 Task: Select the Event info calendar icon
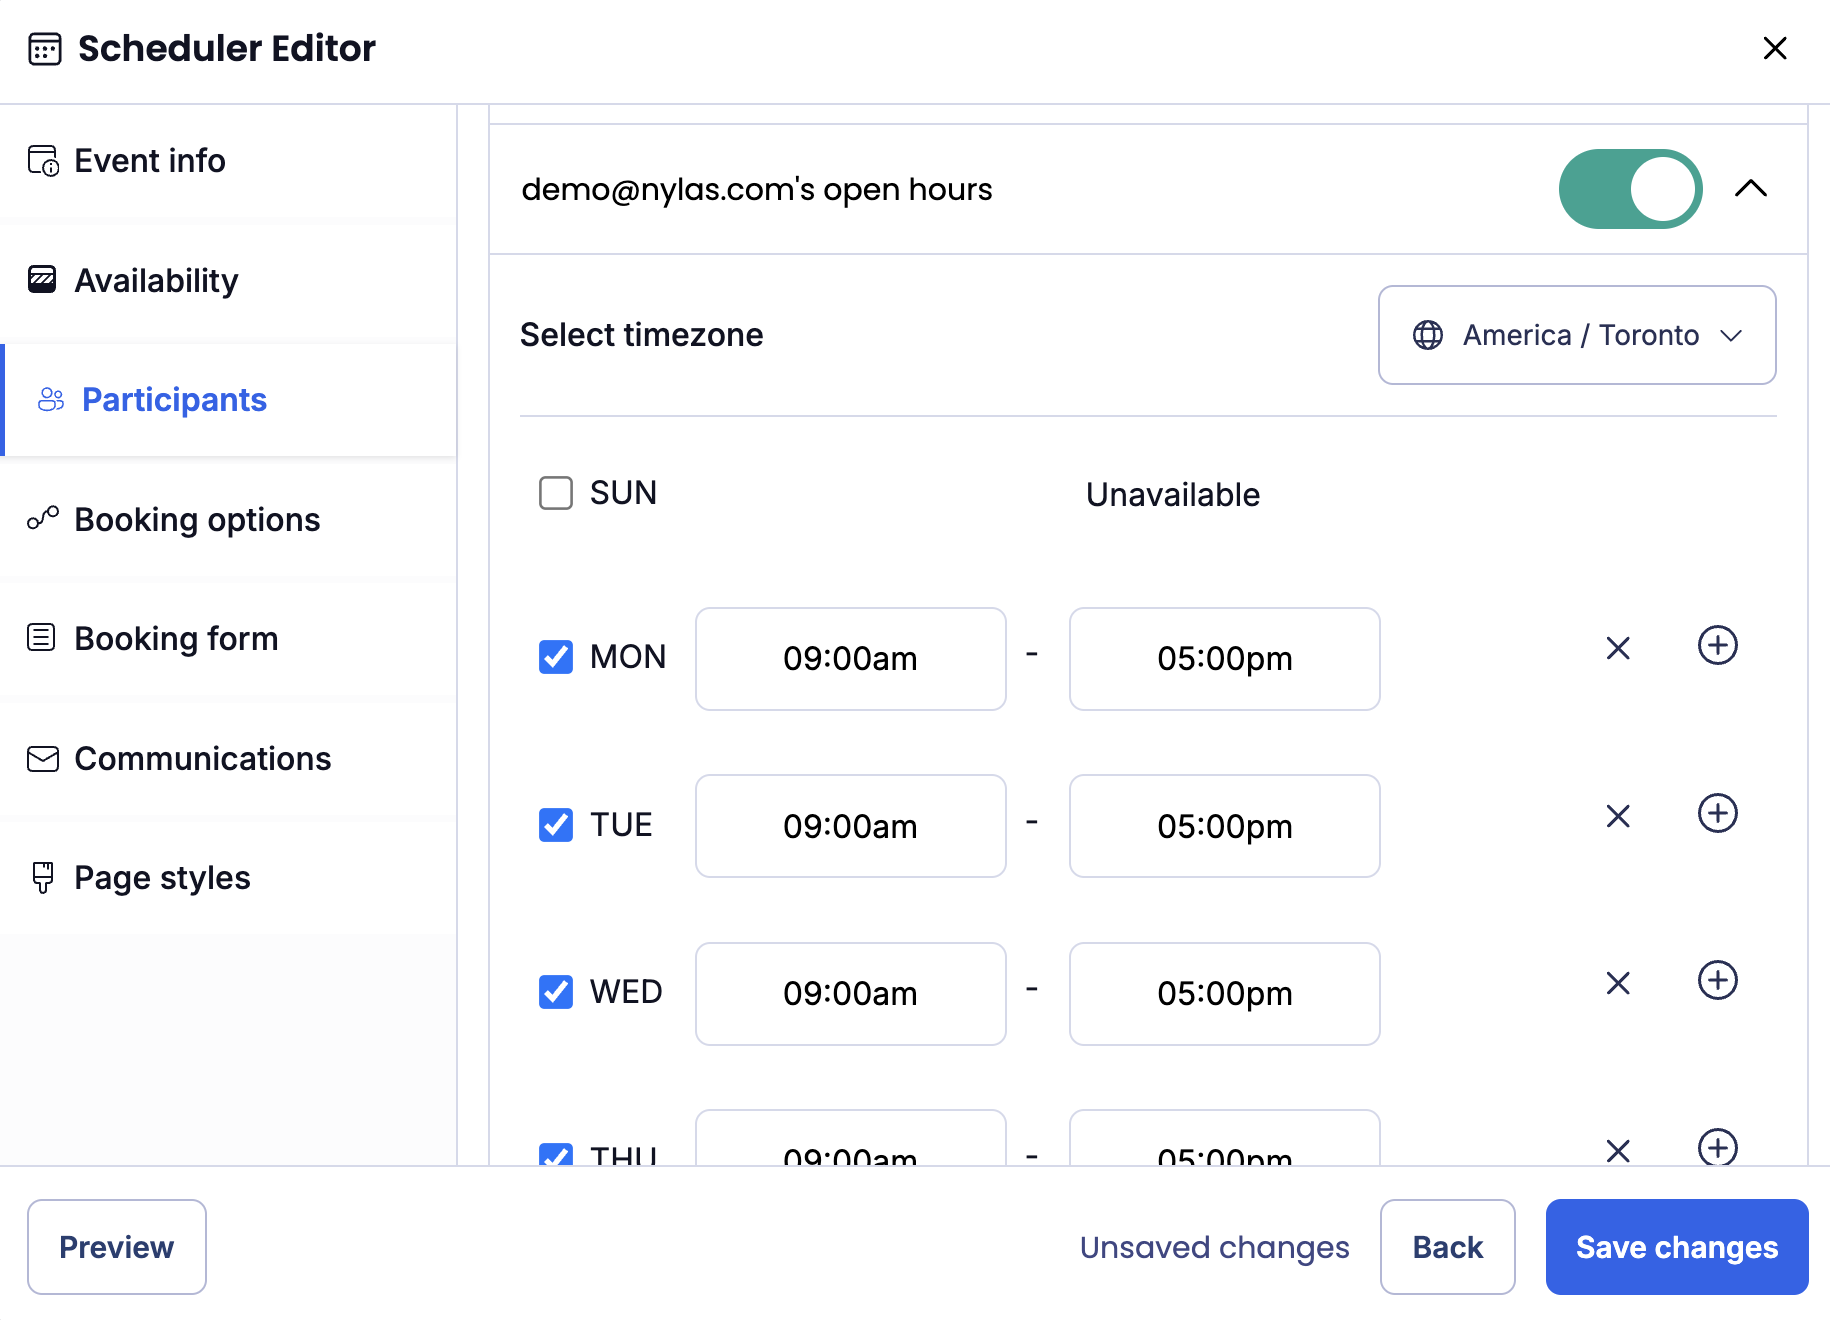42,160
